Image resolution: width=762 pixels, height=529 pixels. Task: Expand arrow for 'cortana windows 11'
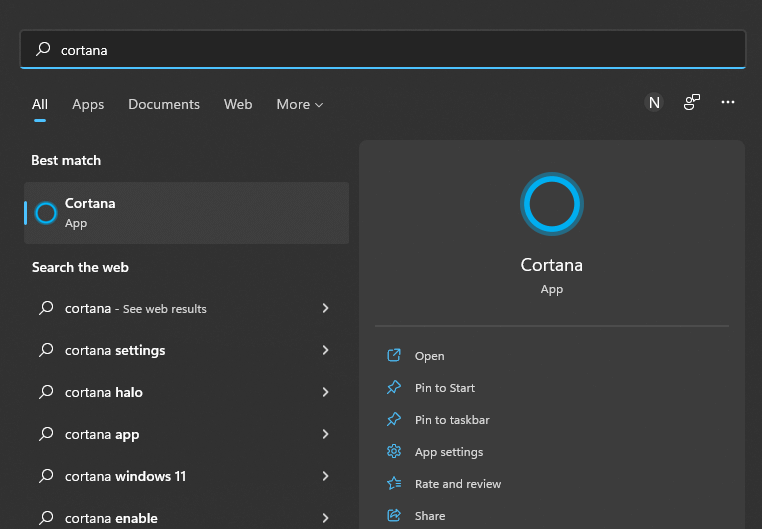coord(326,476)
